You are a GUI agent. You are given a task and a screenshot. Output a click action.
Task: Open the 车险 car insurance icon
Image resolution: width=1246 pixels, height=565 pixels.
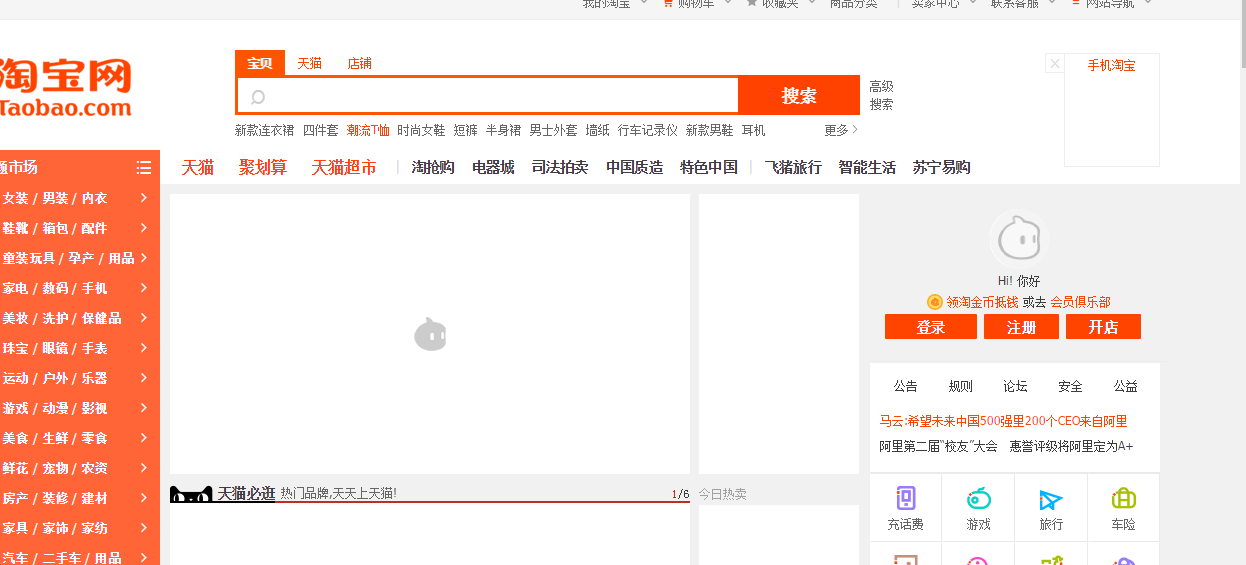[x=1123, y=498]
